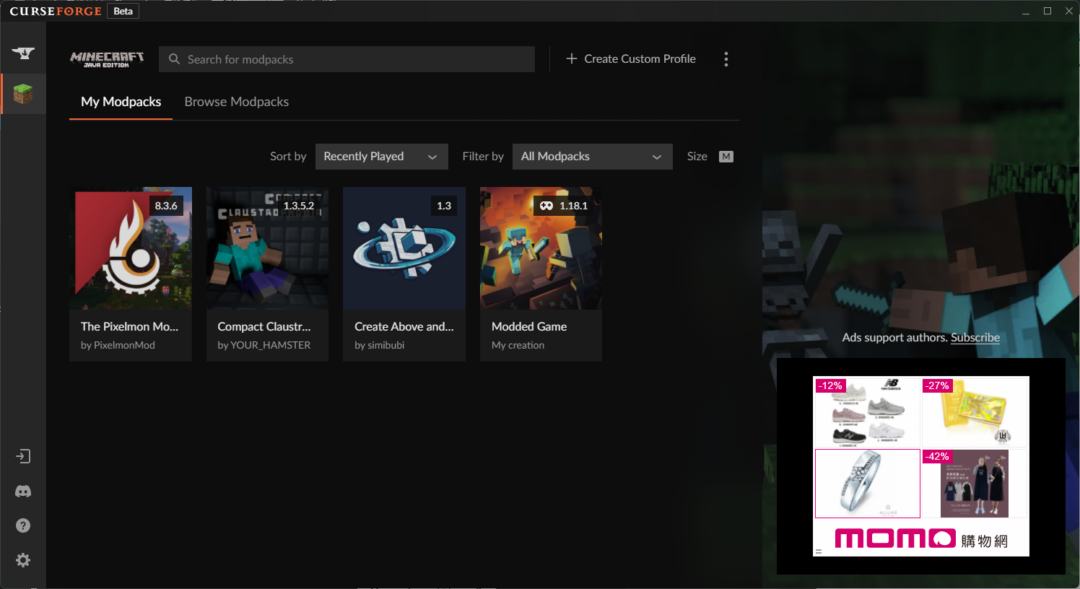The image size is (1080, 589).
Task: Click the Create Custom Profile button
Action: click(630, 59)
